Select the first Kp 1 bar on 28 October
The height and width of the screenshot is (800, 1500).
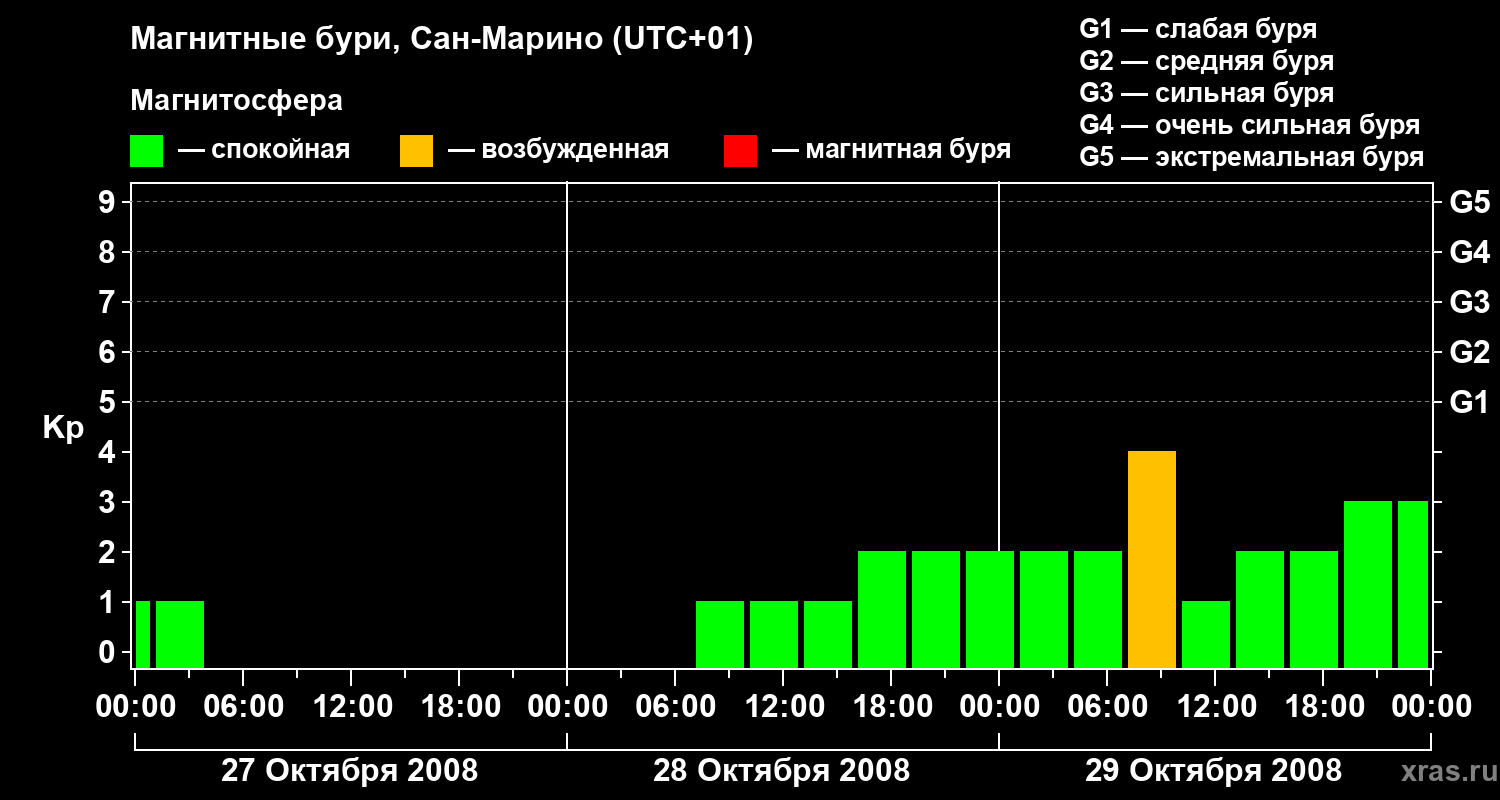point(720,634)
